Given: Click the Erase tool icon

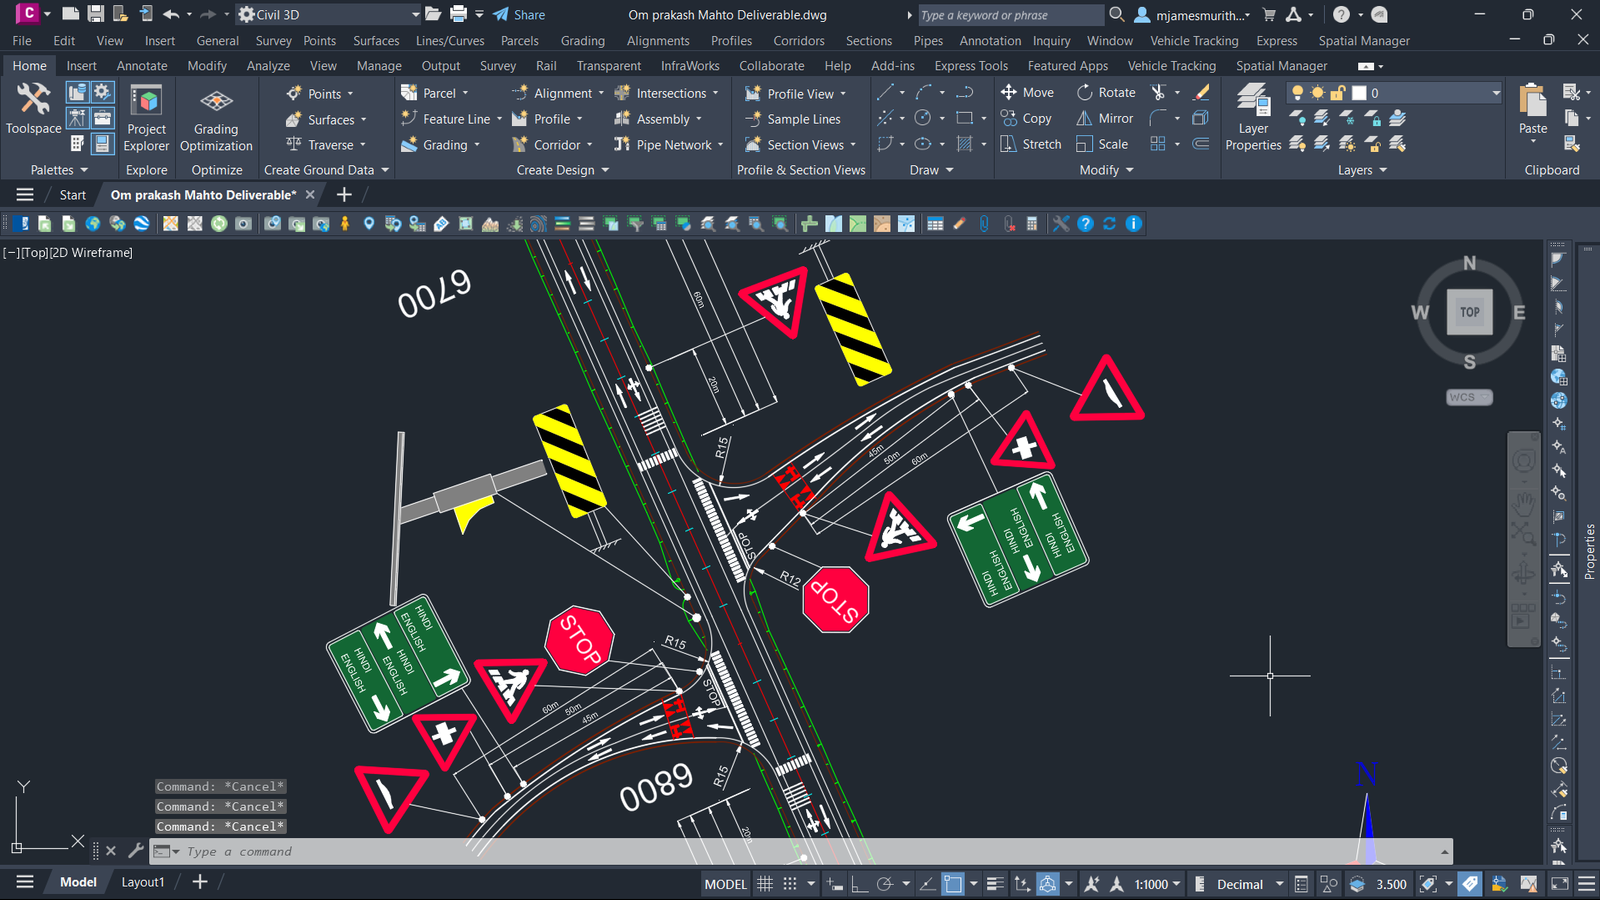Looking at the screenshot, I should [1202, 93].
